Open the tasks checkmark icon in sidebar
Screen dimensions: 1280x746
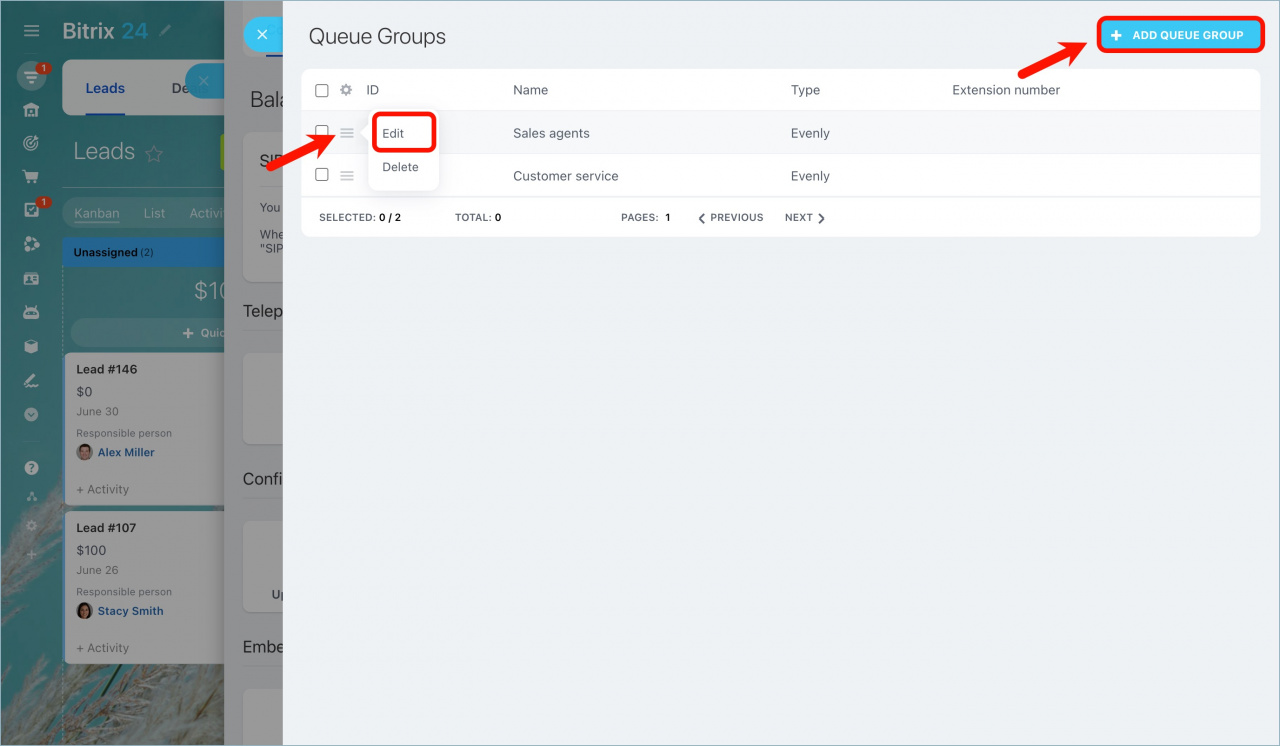point(31,210)
